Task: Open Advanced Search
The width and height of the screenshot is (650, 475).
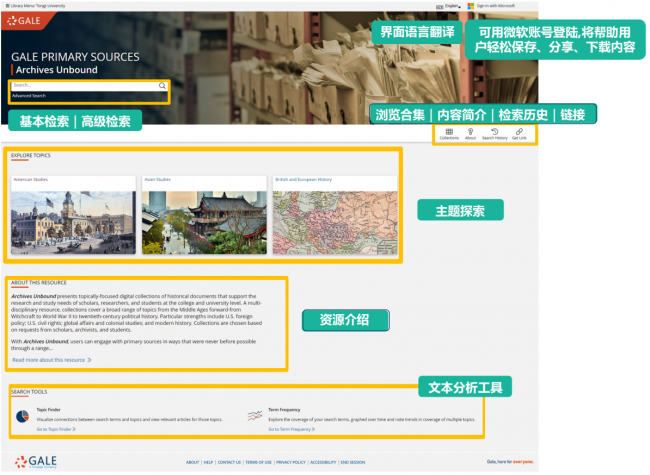Action: 29,96
